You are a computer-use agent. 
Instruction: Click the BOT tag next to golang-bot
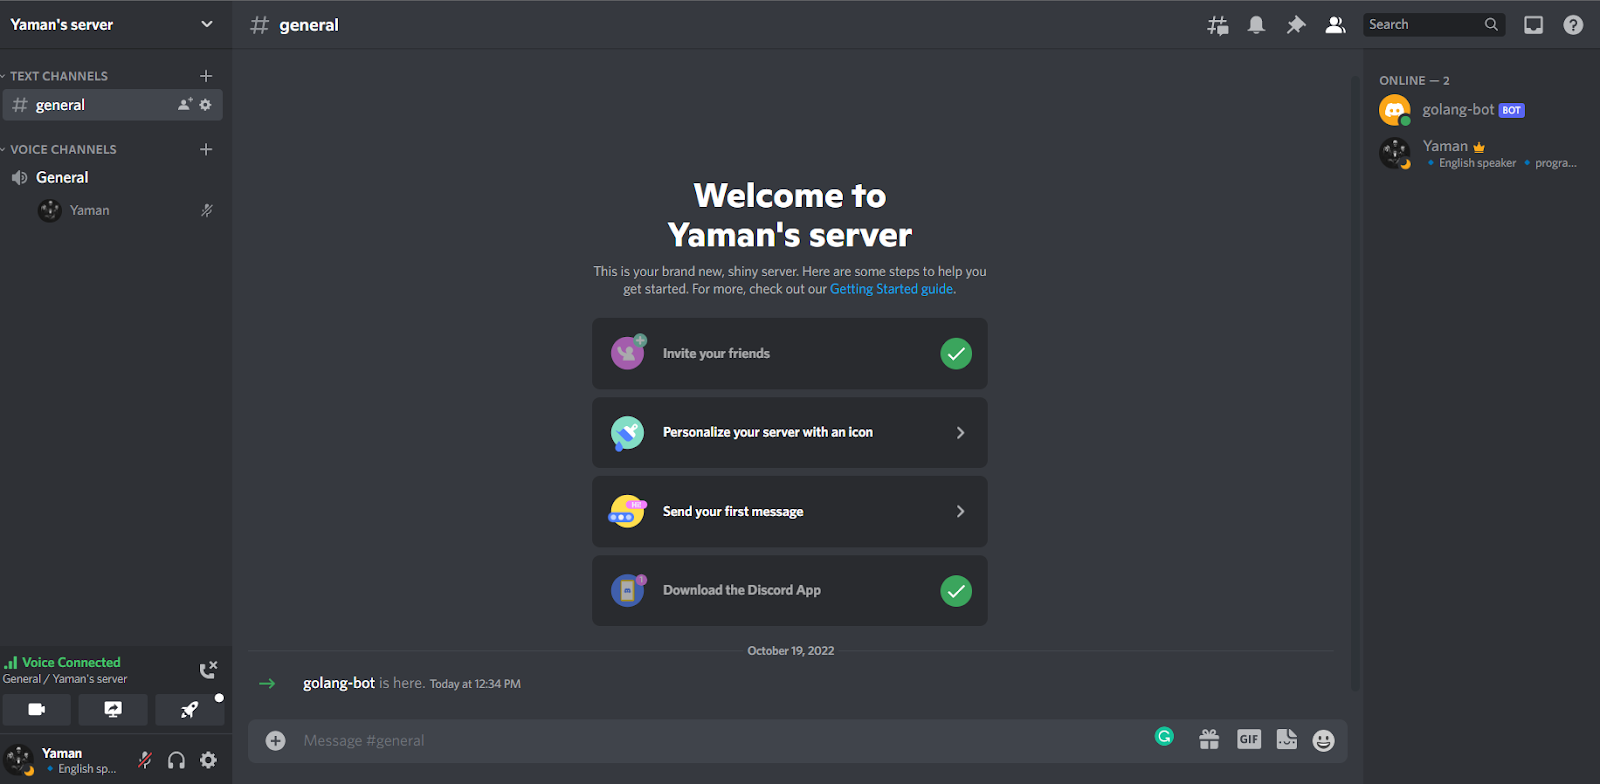click(1511, 110)
